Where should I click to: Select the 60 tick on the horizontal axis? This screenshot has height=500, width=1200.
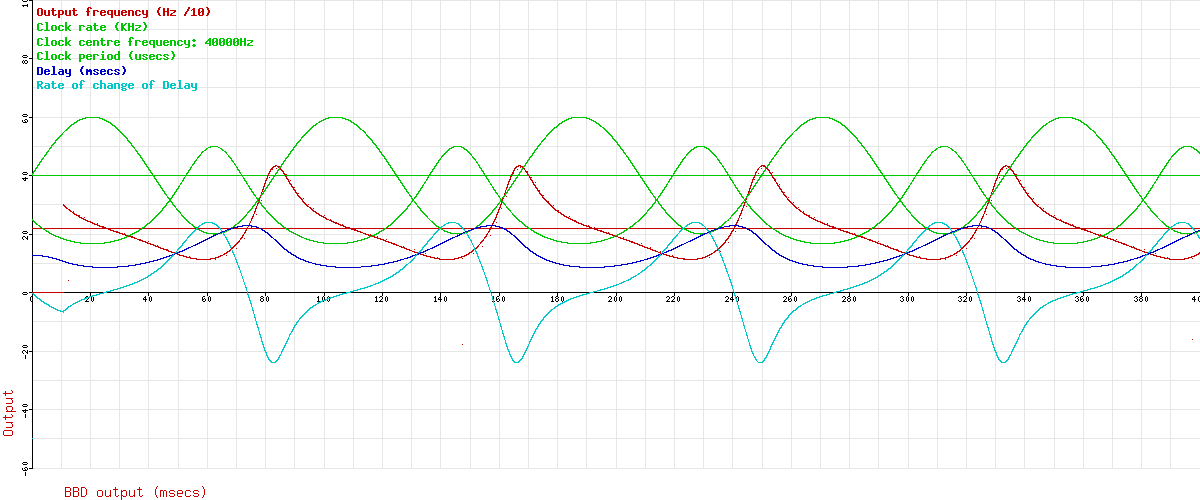207,299
